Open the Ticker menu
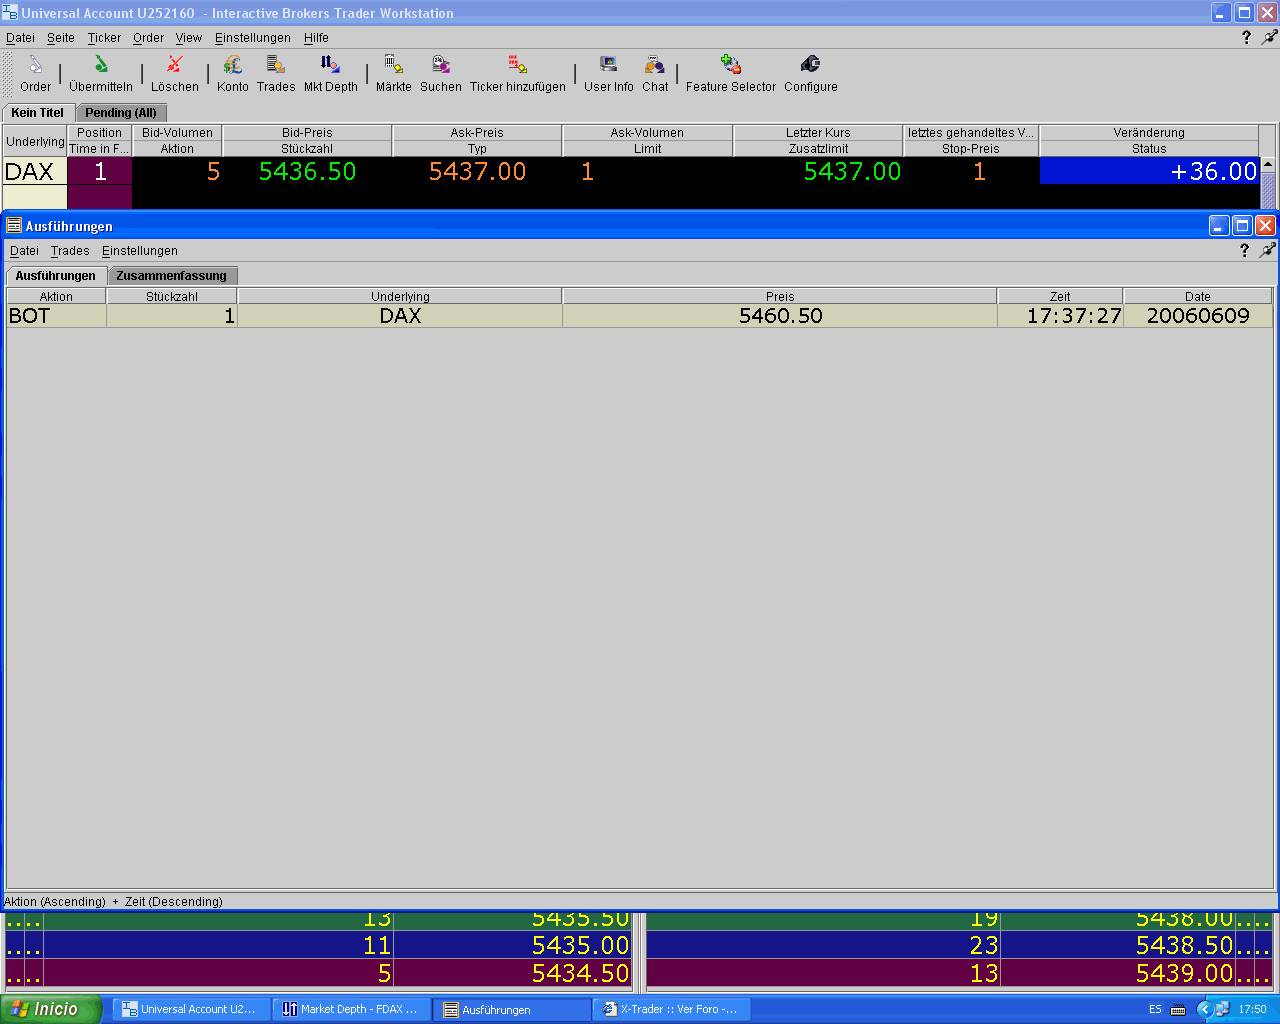 coord(104,38)
